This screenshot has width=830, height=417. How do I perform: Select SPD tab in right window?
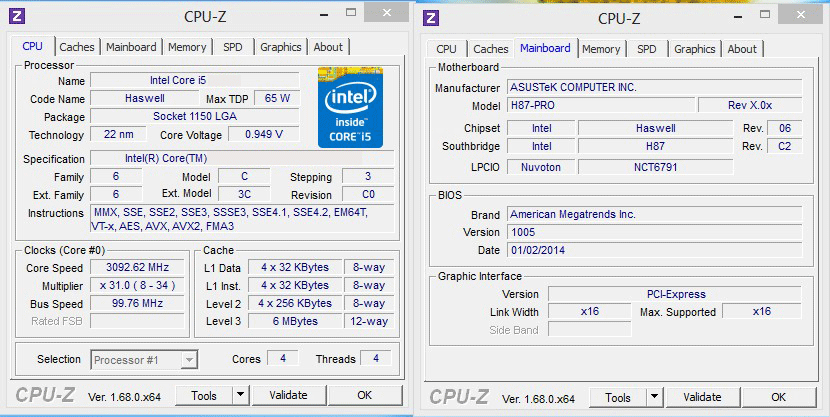pyautogui.click(x=646, y=49)
